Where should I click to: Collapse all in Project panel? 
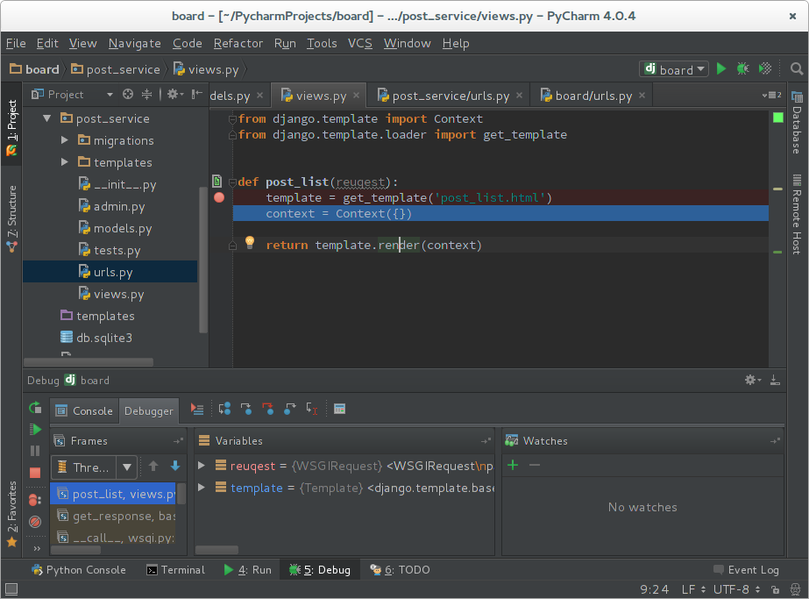click(x=147, y=94)
